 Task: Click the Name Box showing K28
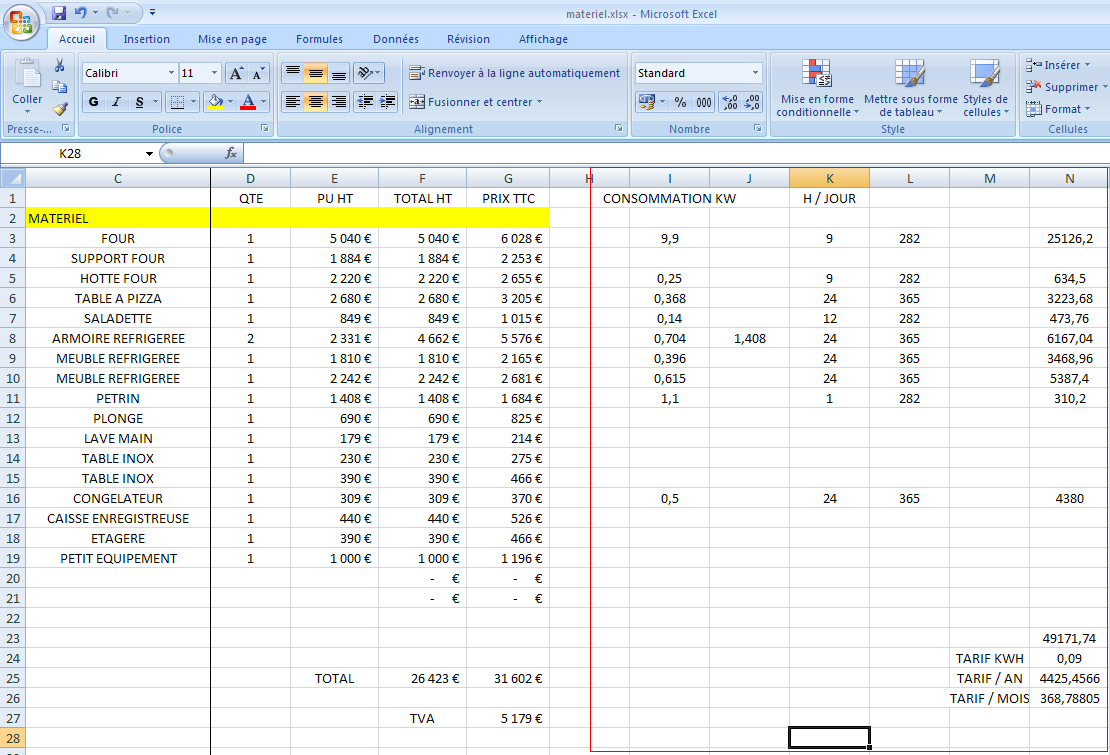point(78,153)
